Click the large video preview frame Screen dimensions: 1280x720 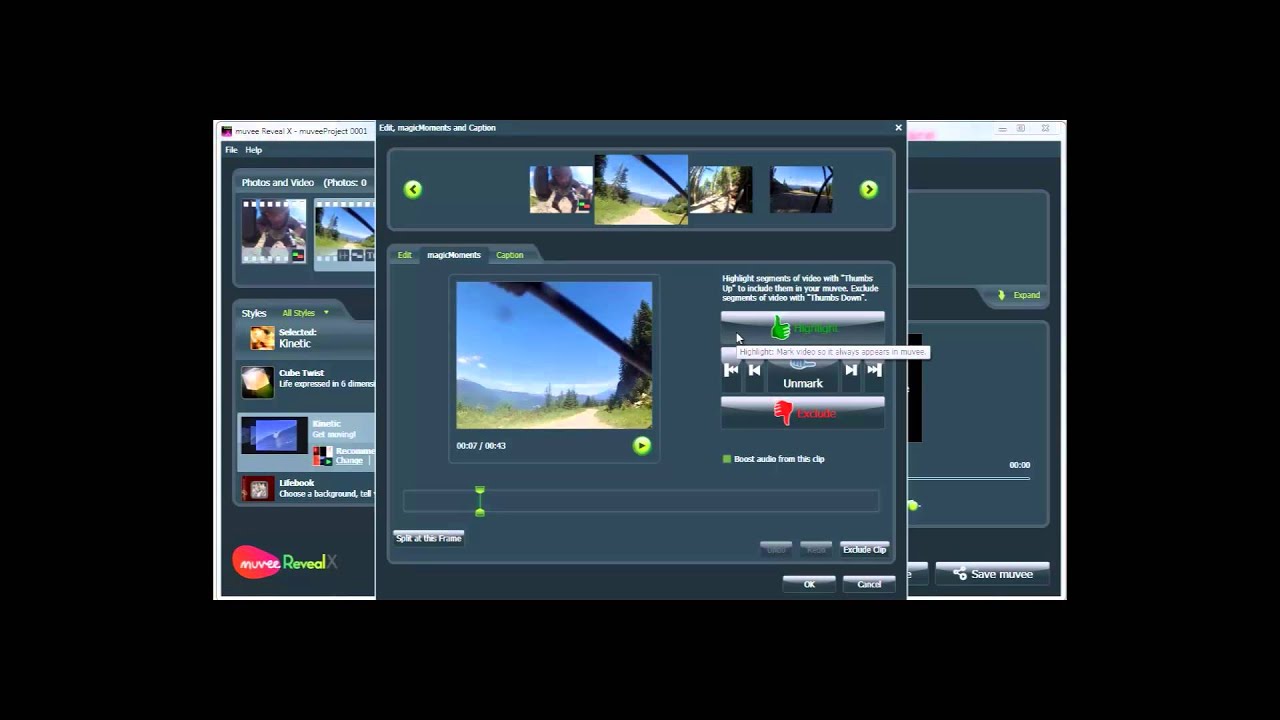click(x=554, y=355)
